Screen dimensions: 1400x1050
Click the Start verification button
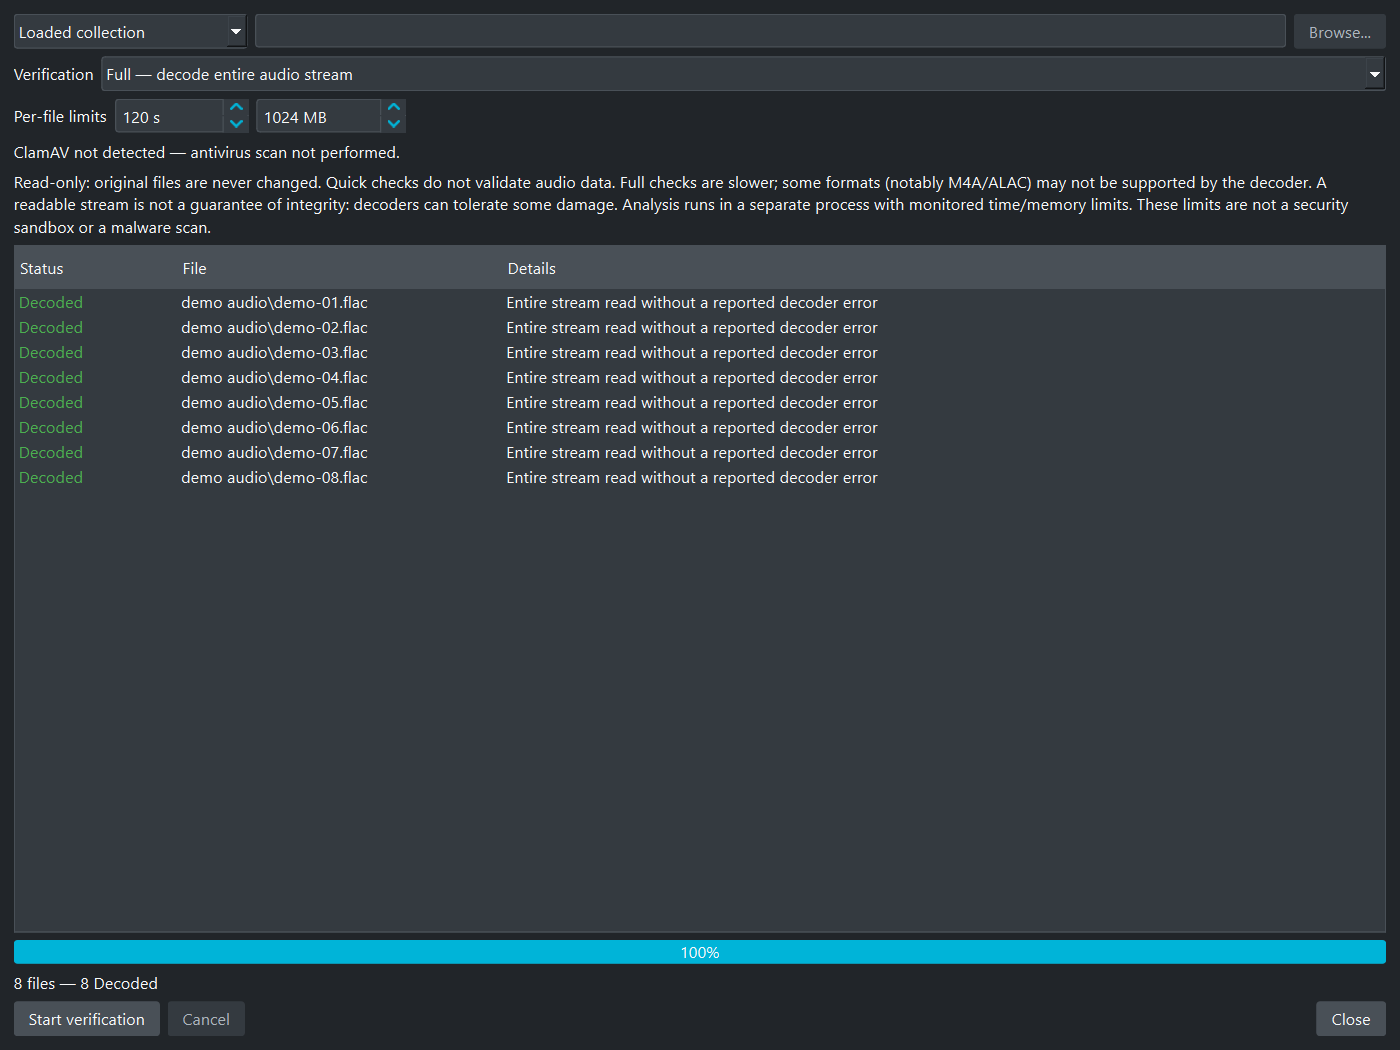pos(87,1019)
